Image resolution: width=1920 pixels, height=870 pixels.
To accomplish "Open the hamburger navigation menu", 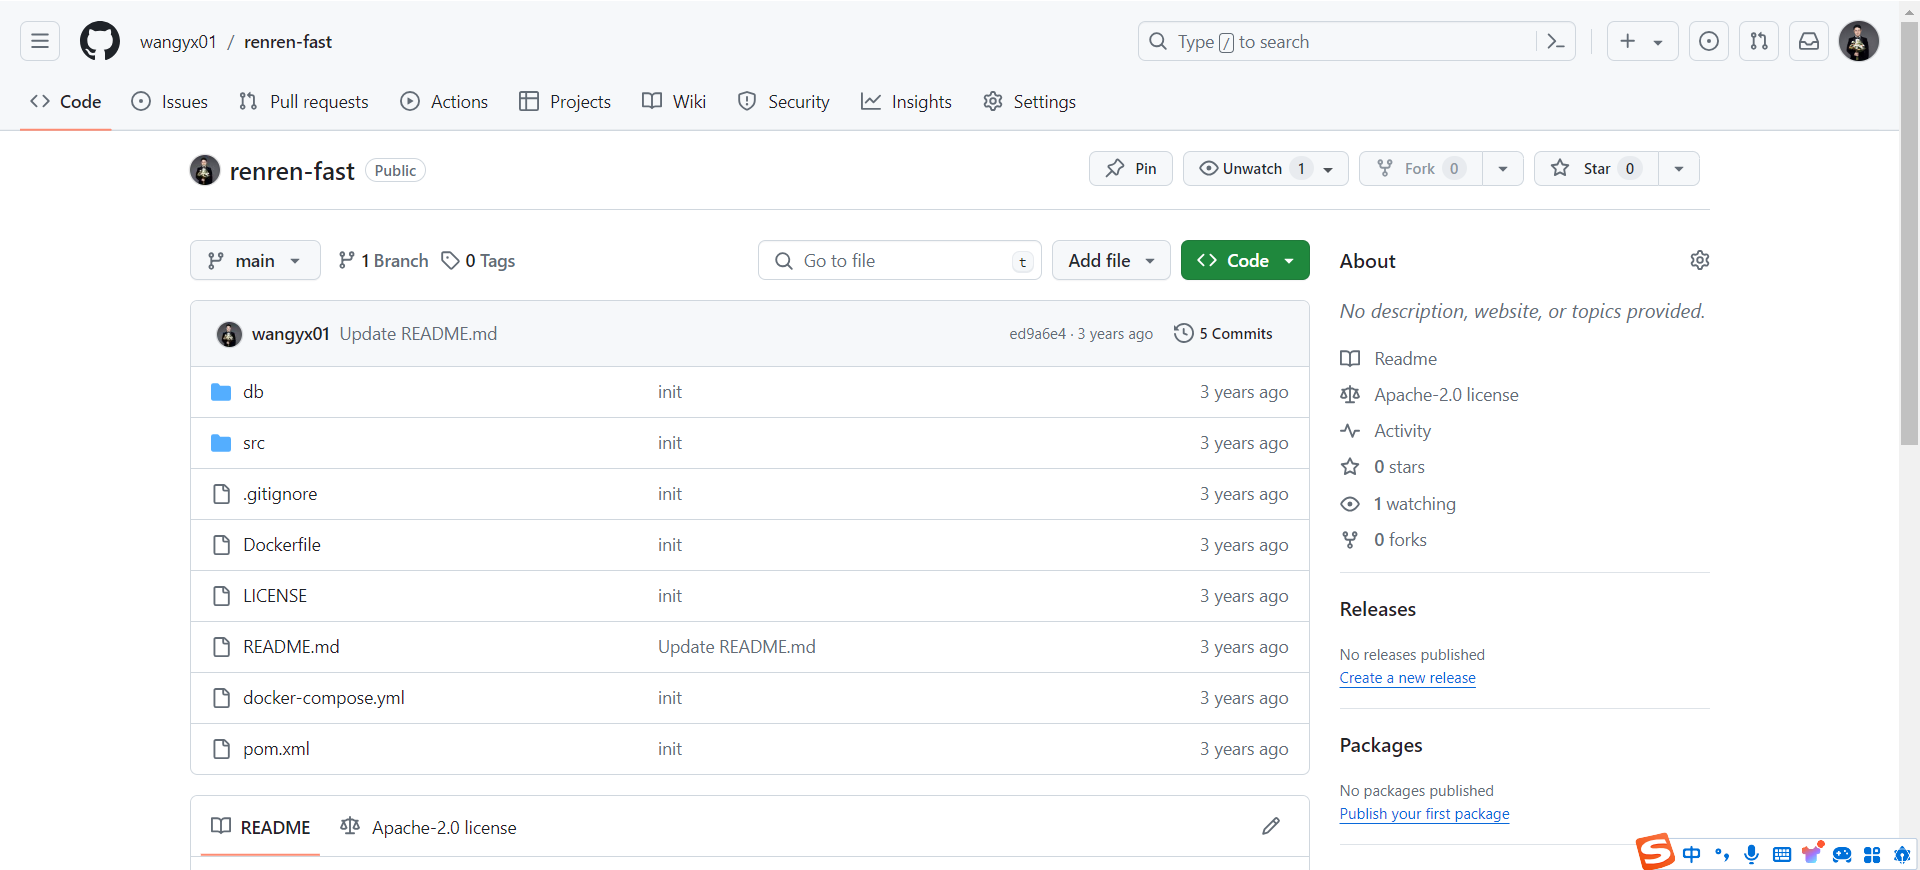I will click(40, 41).
